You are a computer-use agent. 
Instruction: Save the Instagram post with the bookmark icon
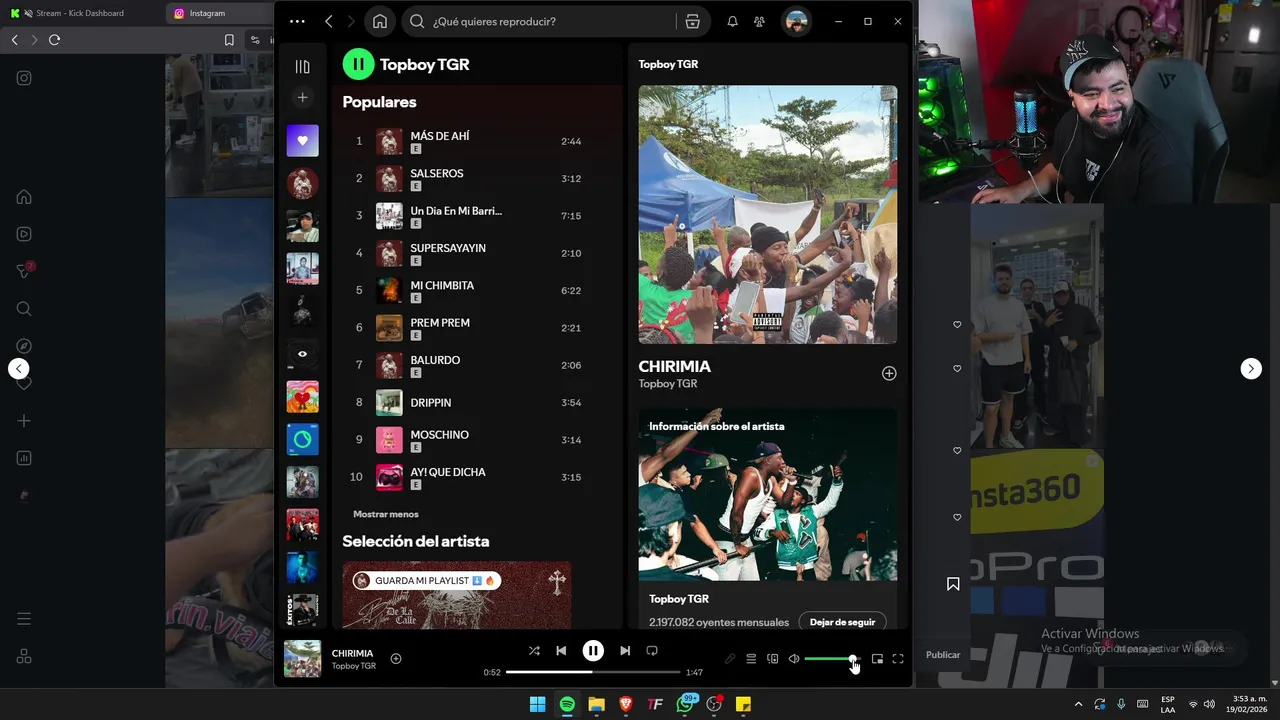coord(953,584)
